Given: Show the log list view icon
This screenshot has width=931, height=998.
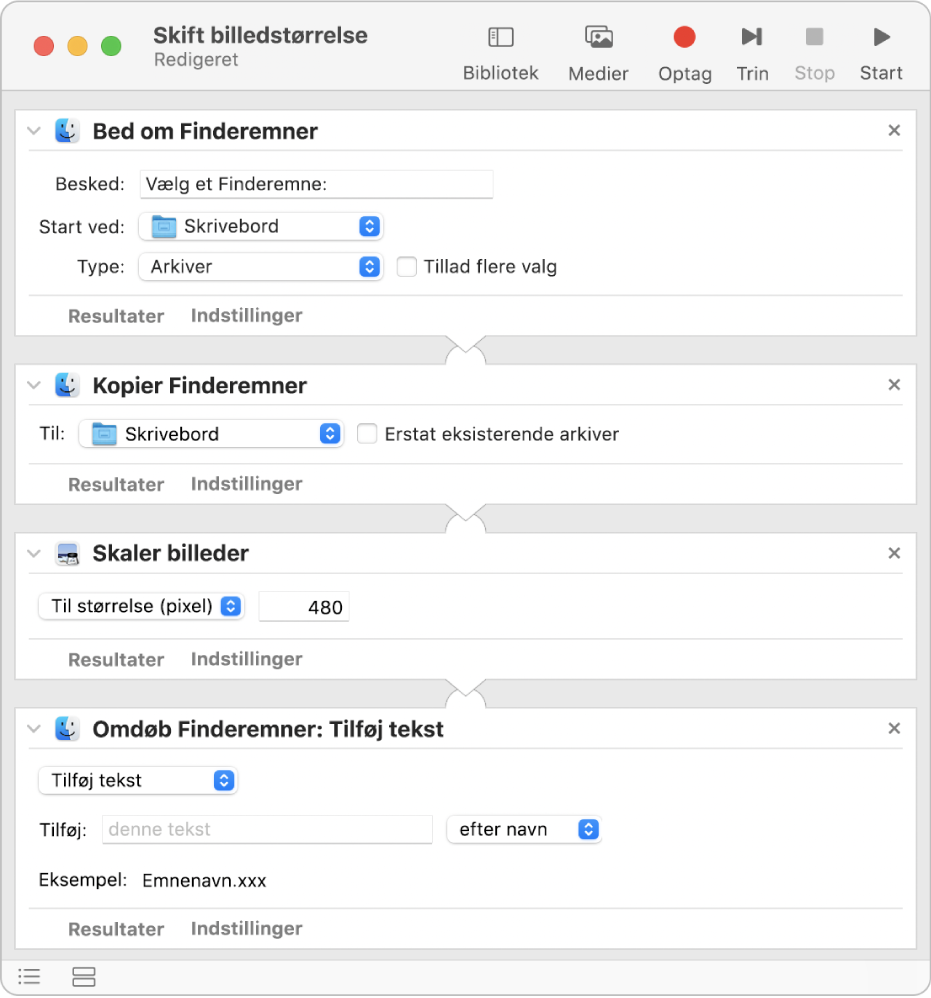Looking at the screenshot, I should tap(30, 976).
